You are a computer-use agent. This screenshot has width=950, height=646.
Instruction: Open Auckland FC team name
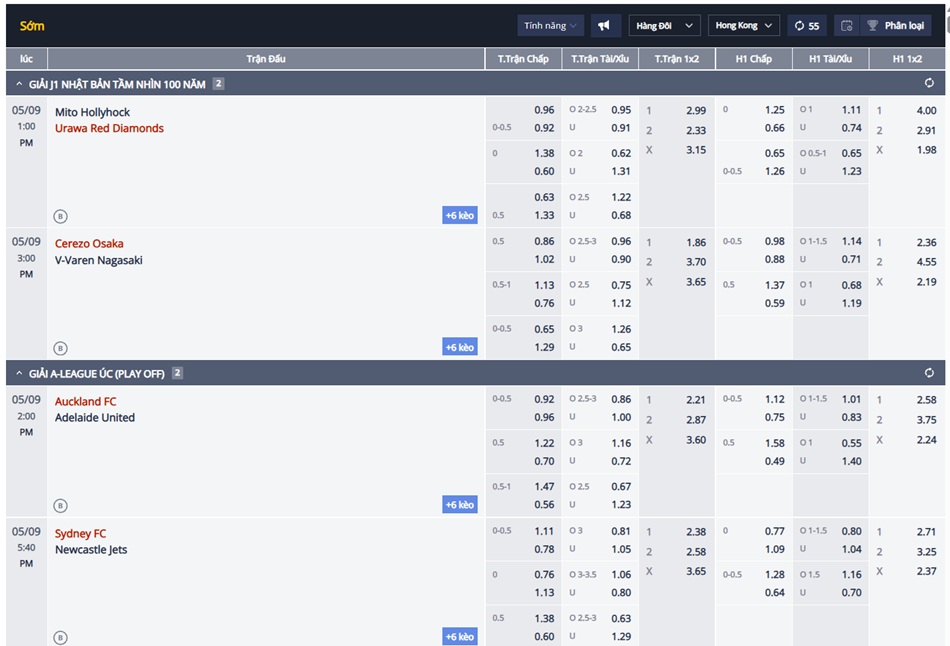85,402
